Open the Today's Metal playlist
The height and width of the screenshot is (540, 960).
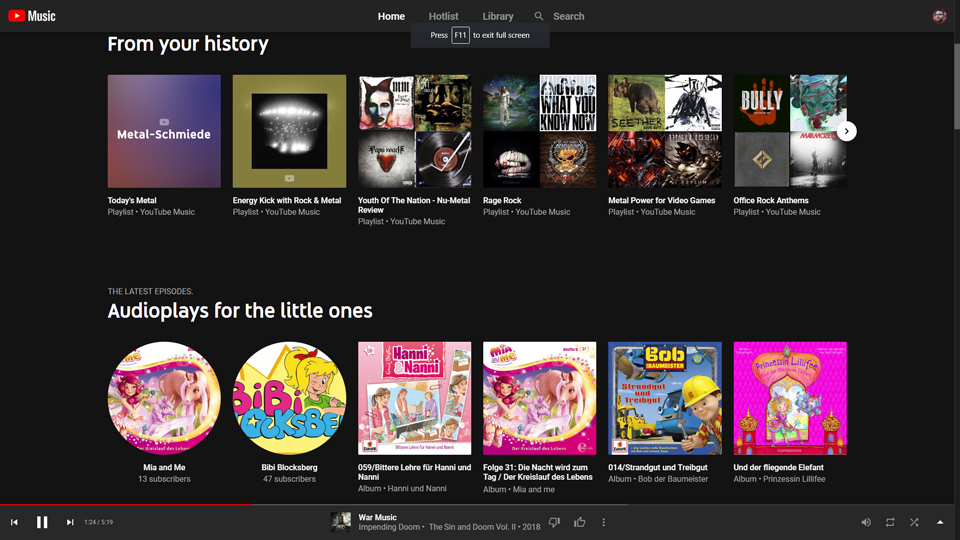click(164, 131)
